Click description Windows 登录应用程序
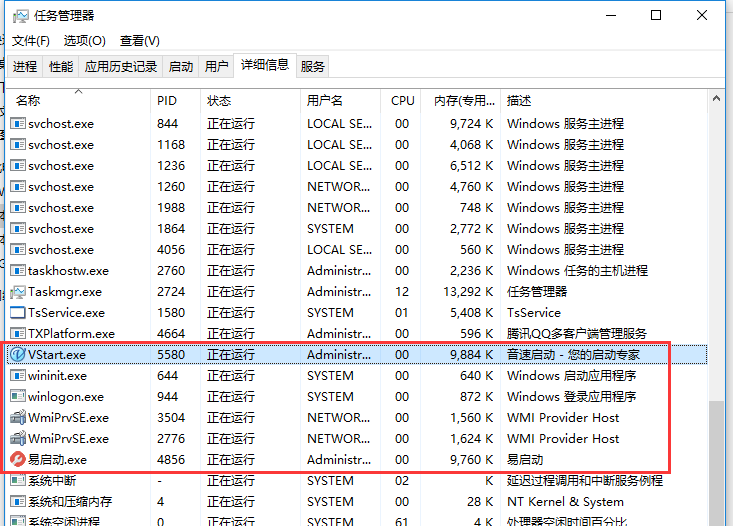734x526 pixels. [571, 397]
